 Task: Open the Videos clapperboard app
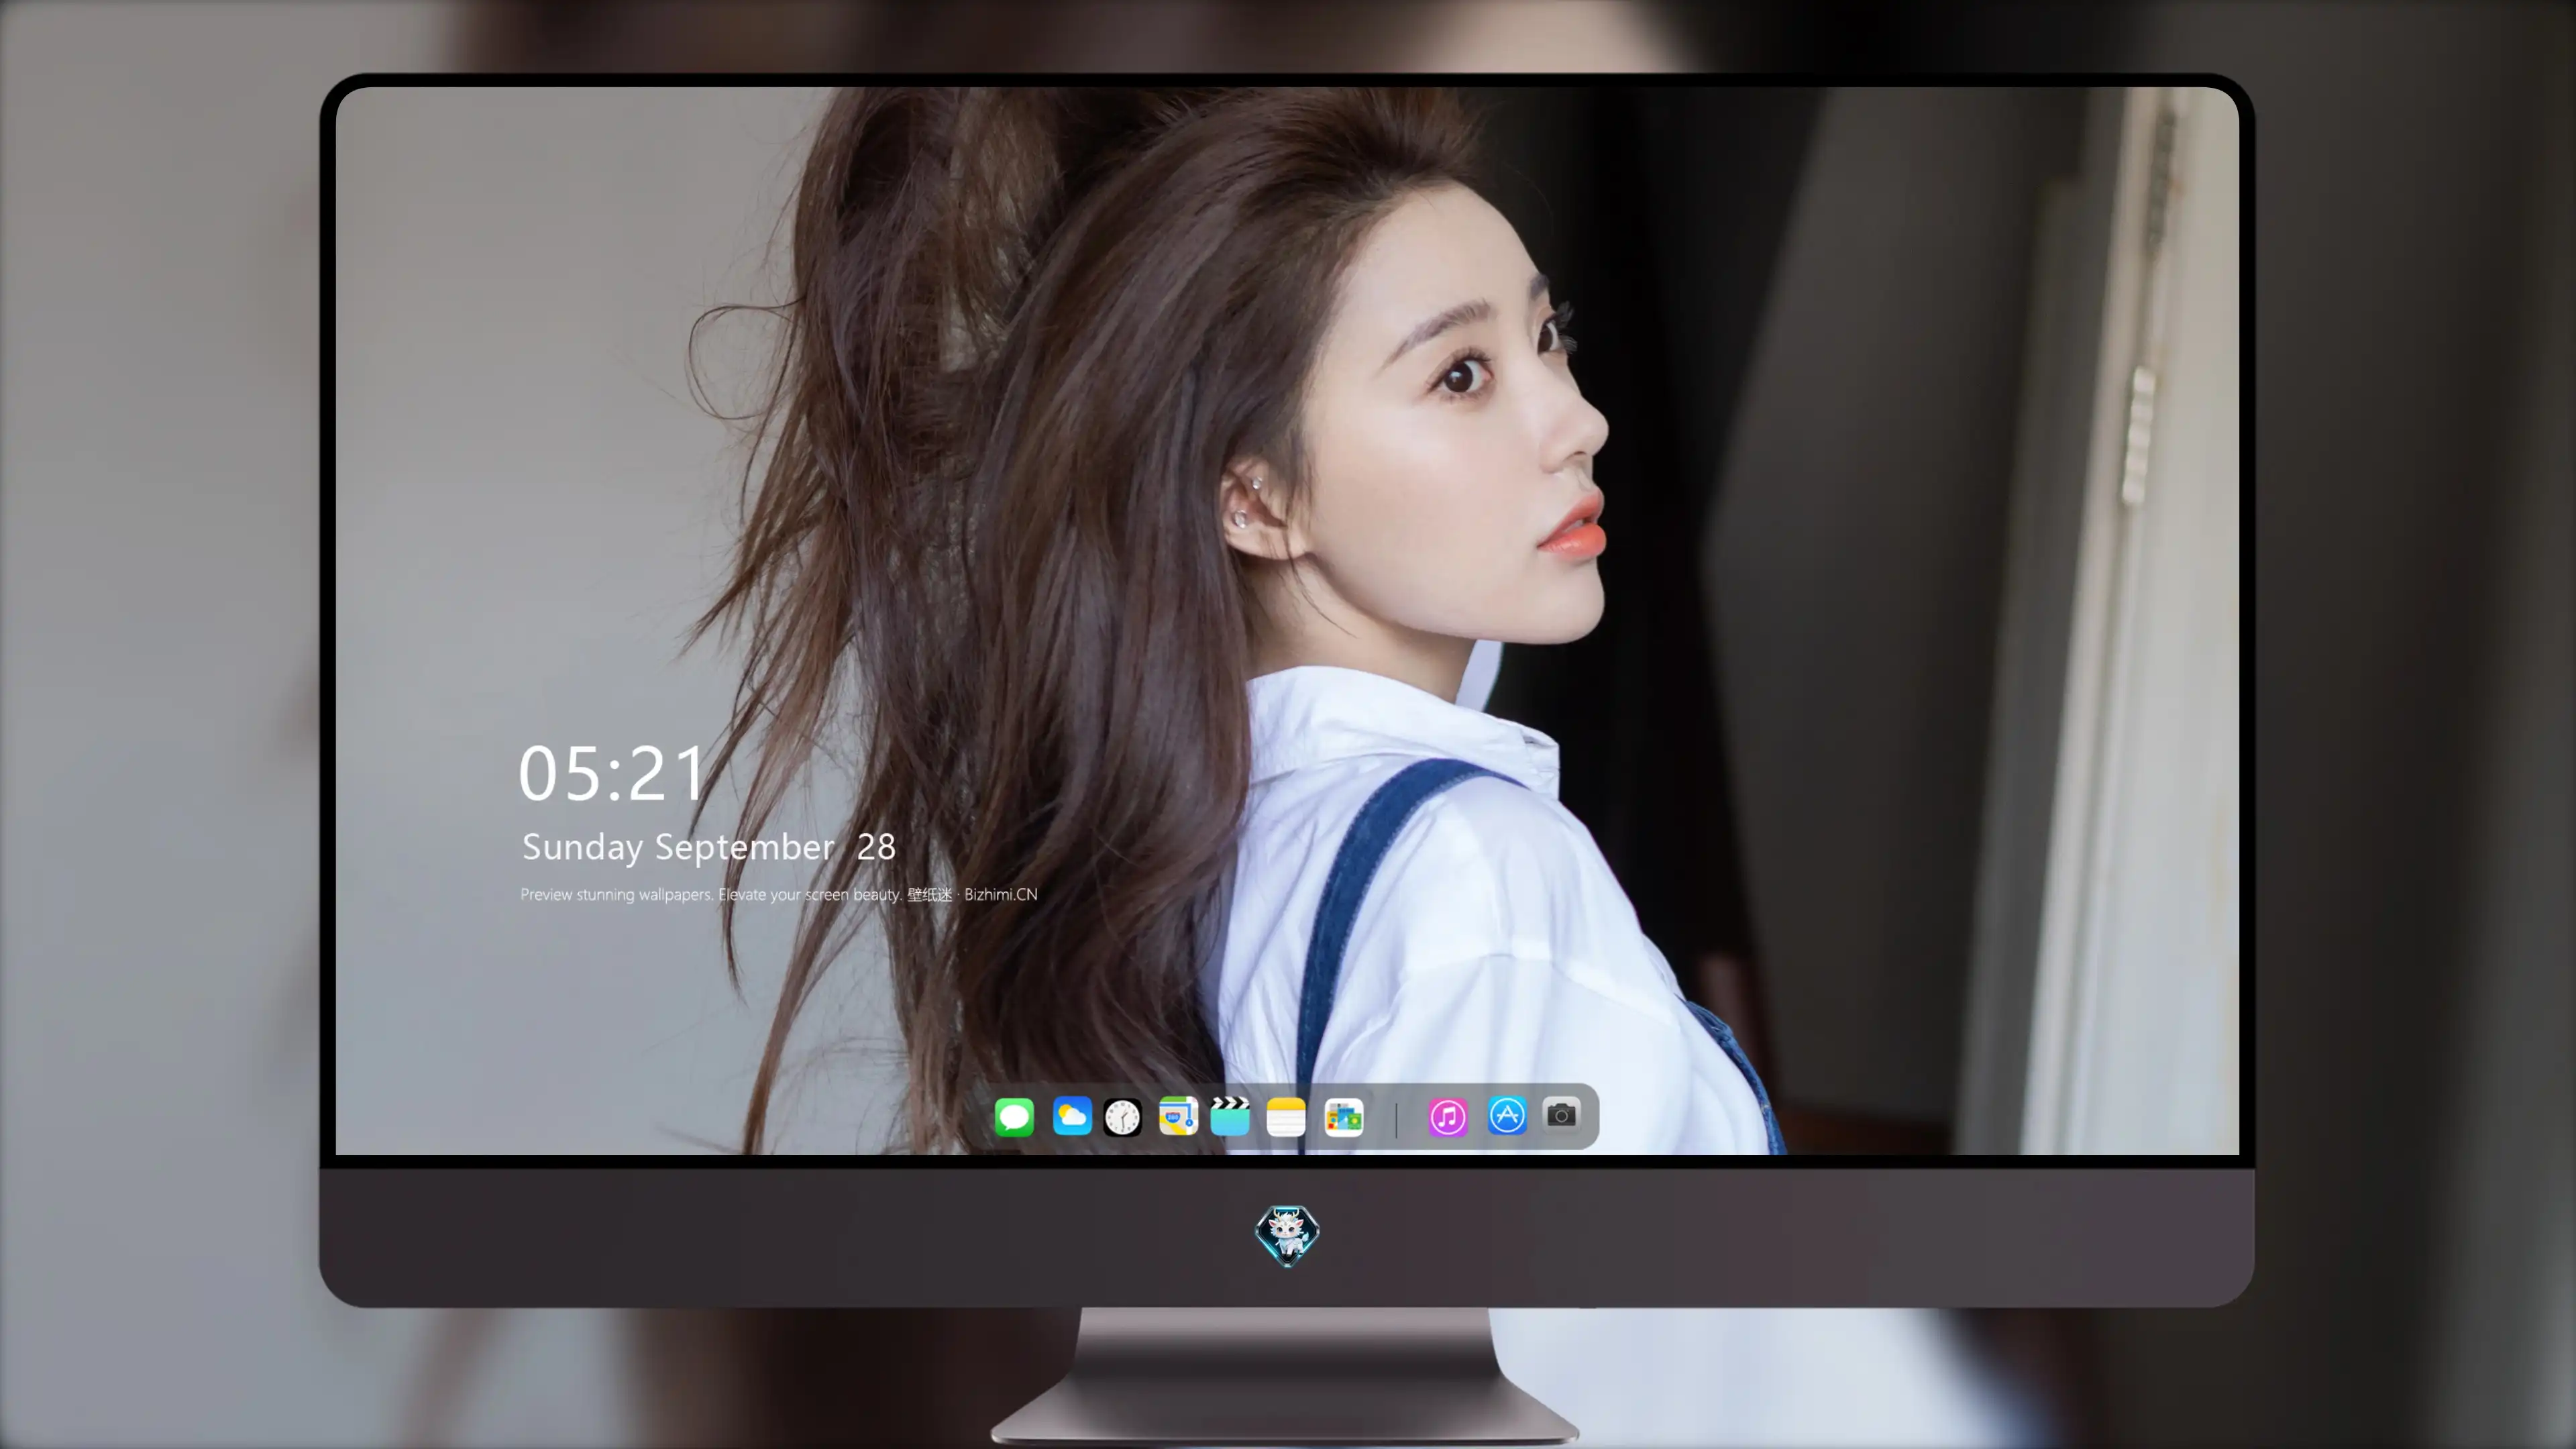1230,1116
